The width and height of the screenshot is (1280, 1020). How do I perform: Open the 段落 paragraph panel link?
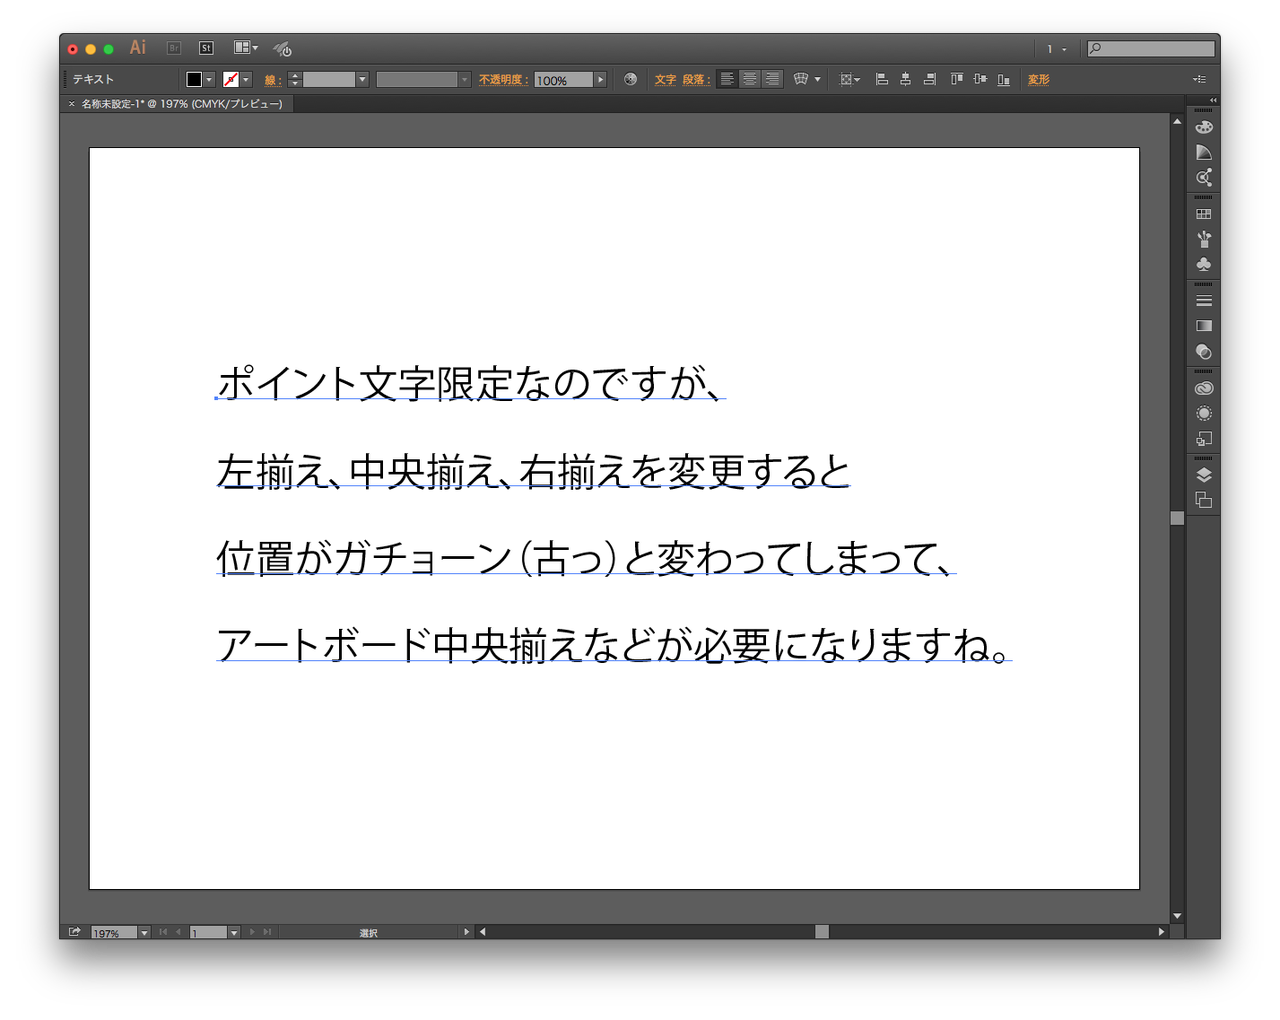[696, 80]
